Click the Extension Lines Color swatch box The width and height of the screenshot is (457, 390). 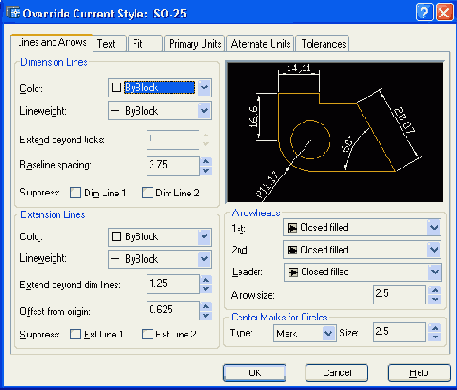pos(116,237)
